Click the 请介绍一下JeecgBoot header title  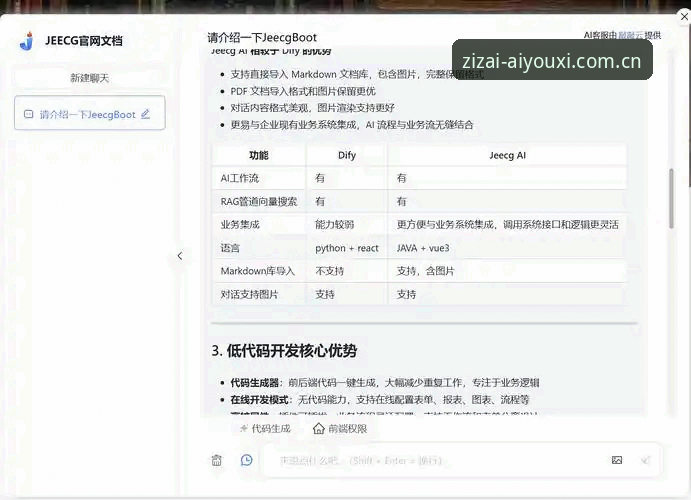(x=262, y=37)
